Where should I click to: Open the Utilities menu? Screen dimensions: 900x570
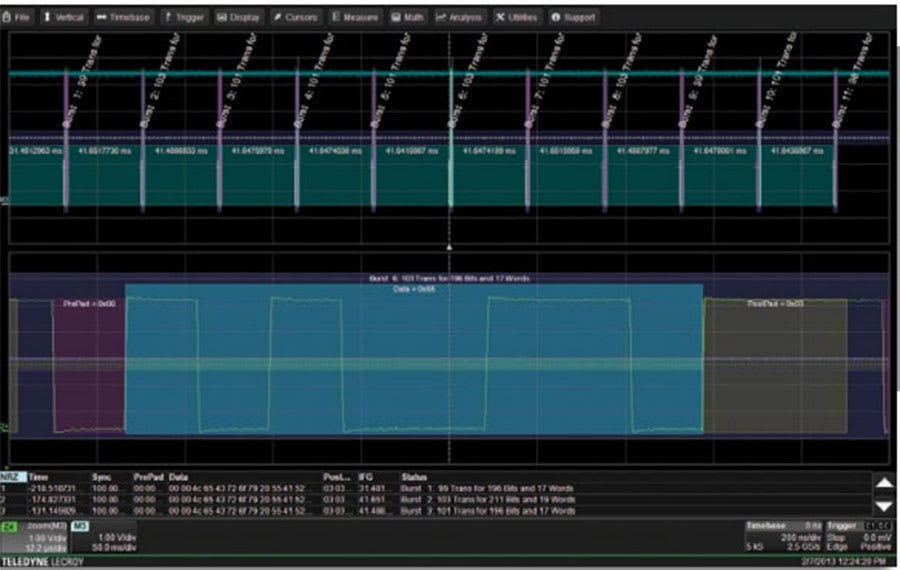click(x=517, y=17)
